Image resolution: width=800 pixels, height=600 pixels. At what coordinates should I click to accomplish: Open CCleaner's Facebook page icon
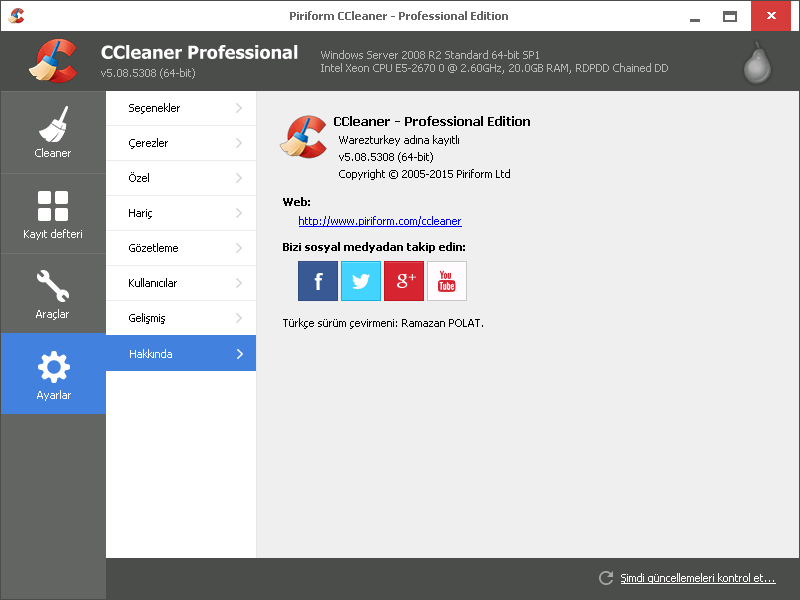318,280
